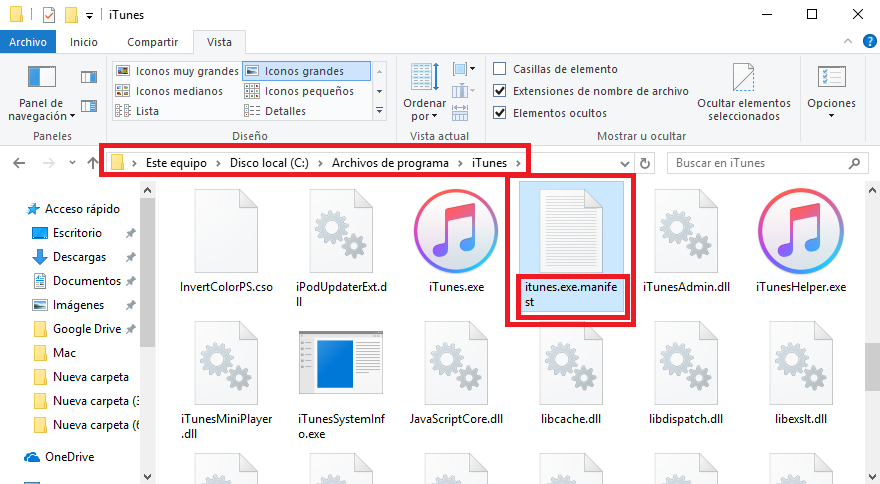880x484 pixels.
Task: Uncheck Elementos ocultos checkbox
Action: pyautogui.click(x=499, y=112)
